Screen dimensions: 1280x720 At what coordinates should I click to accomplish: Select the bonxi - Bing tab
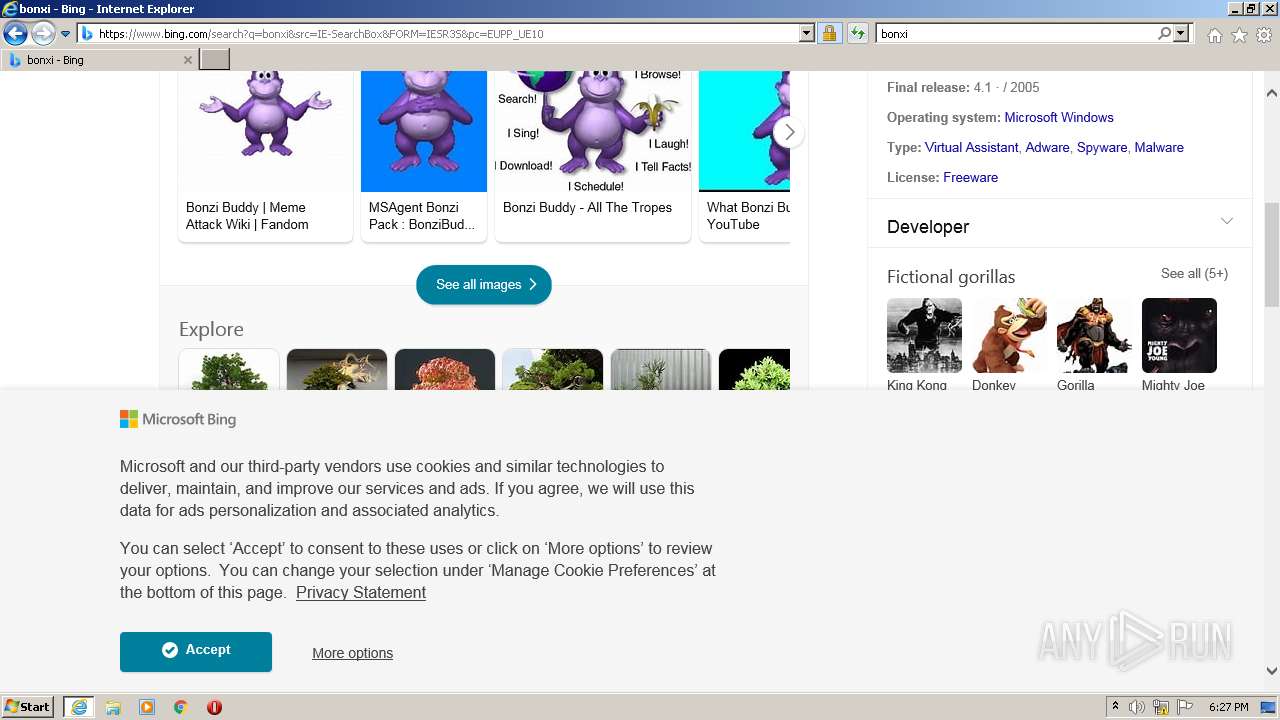click(x=98, y=60)
